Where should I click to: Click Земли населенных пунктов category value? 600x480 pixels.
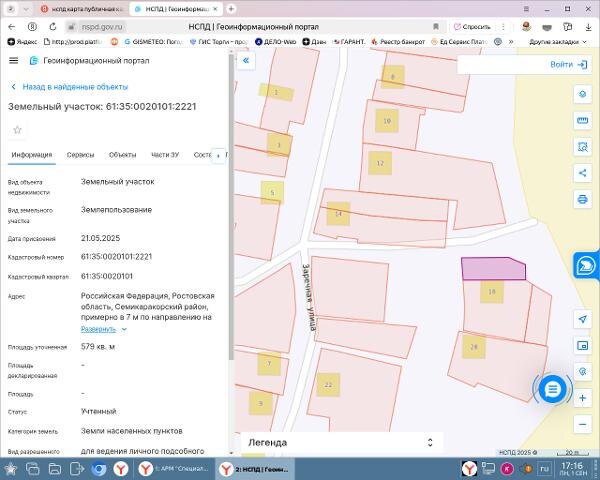coord(132,431)
